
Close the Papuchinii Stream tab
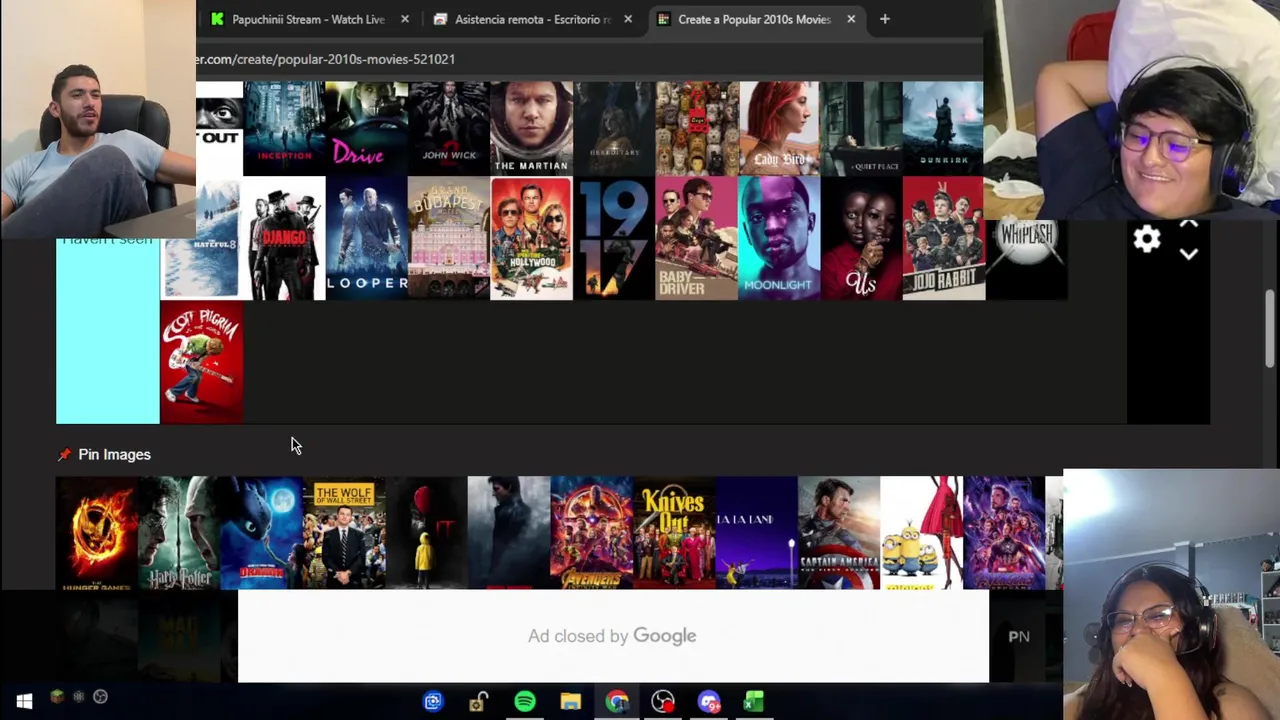pos(404,19)
